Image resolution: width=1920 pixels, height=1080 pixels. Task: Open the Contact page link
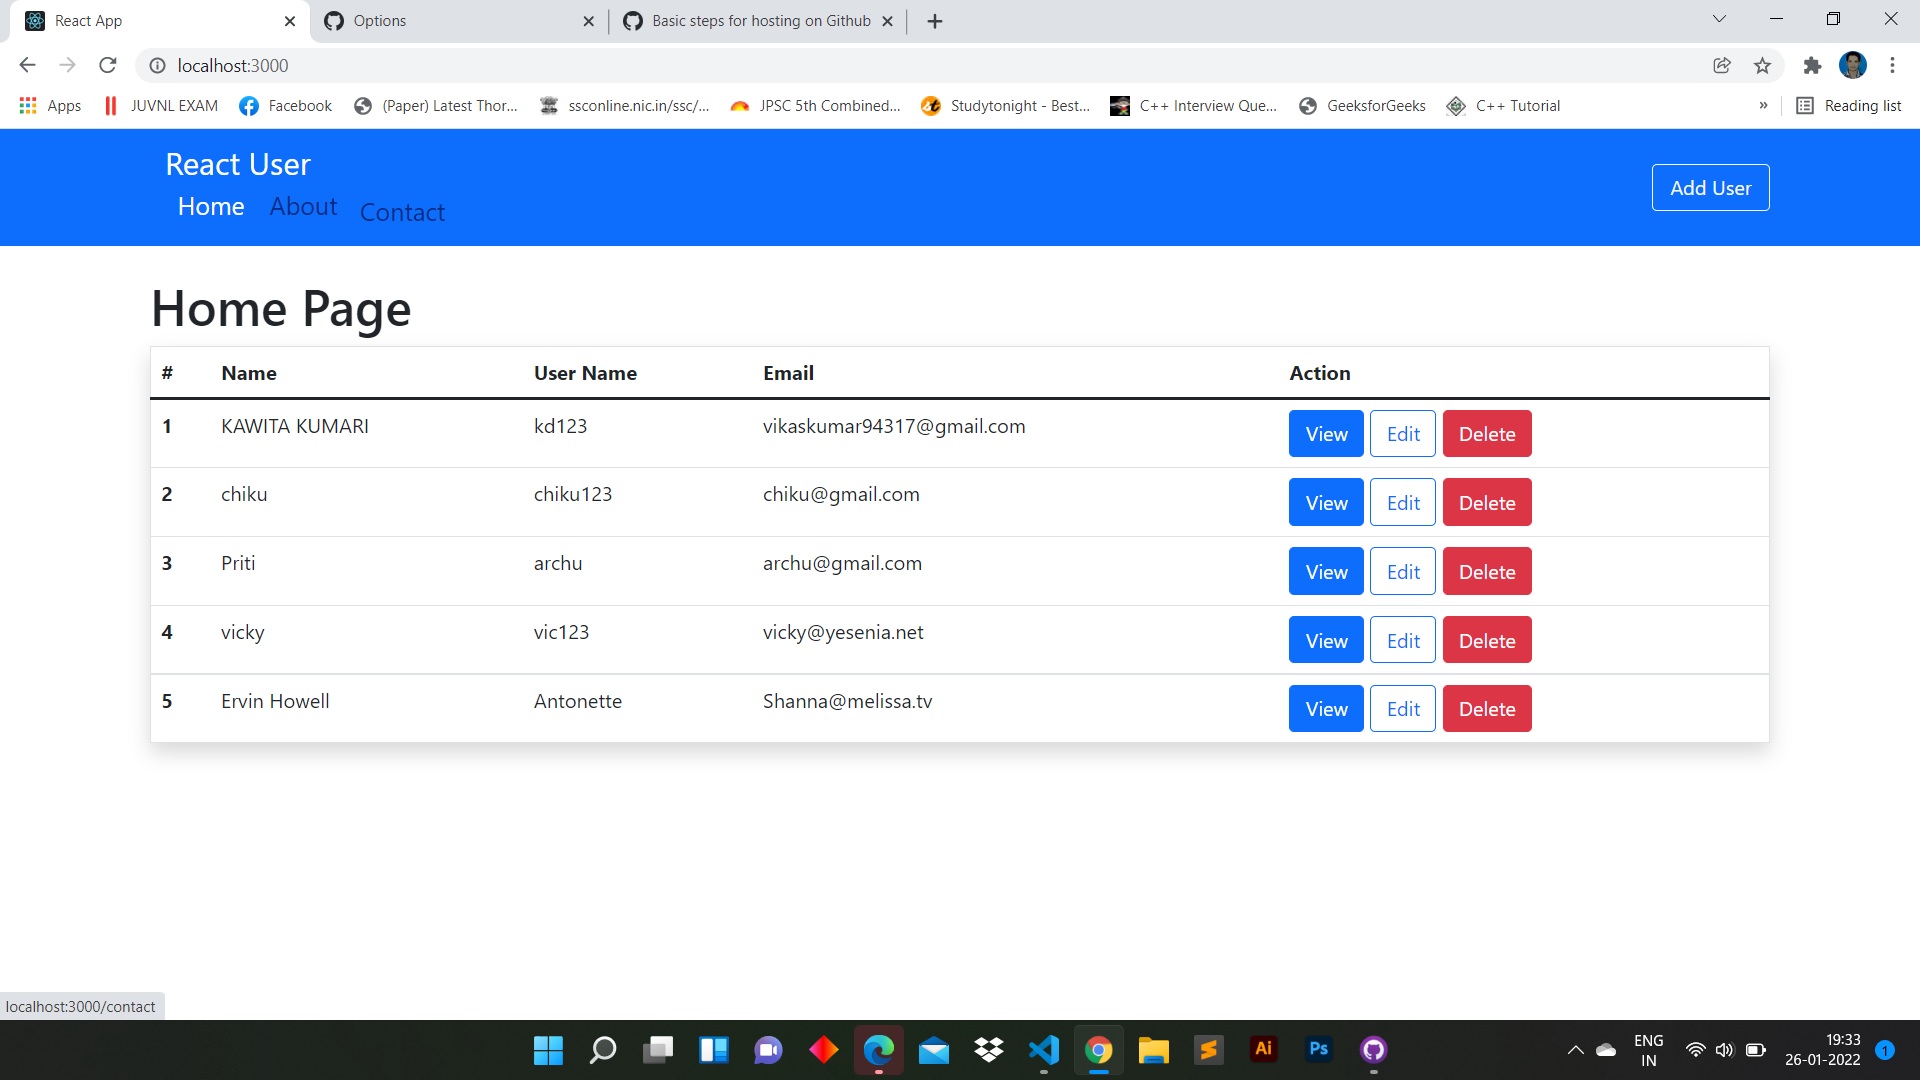coord(402,212)
